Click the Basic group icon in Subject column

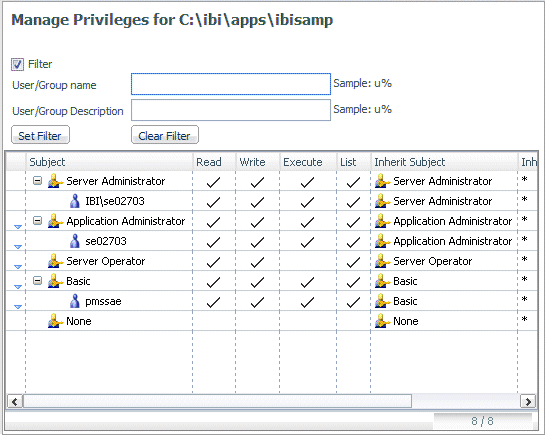click(x=55, y=281)
